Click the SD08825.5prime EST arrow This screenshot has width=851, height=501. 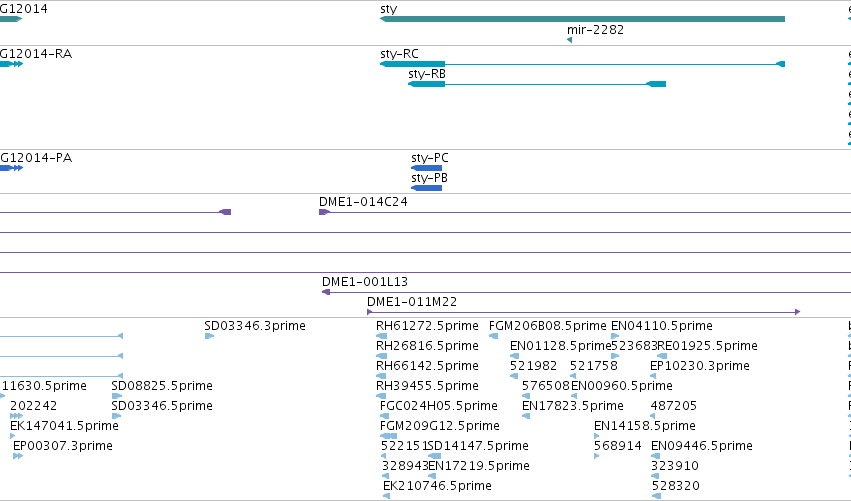point(117,396)
